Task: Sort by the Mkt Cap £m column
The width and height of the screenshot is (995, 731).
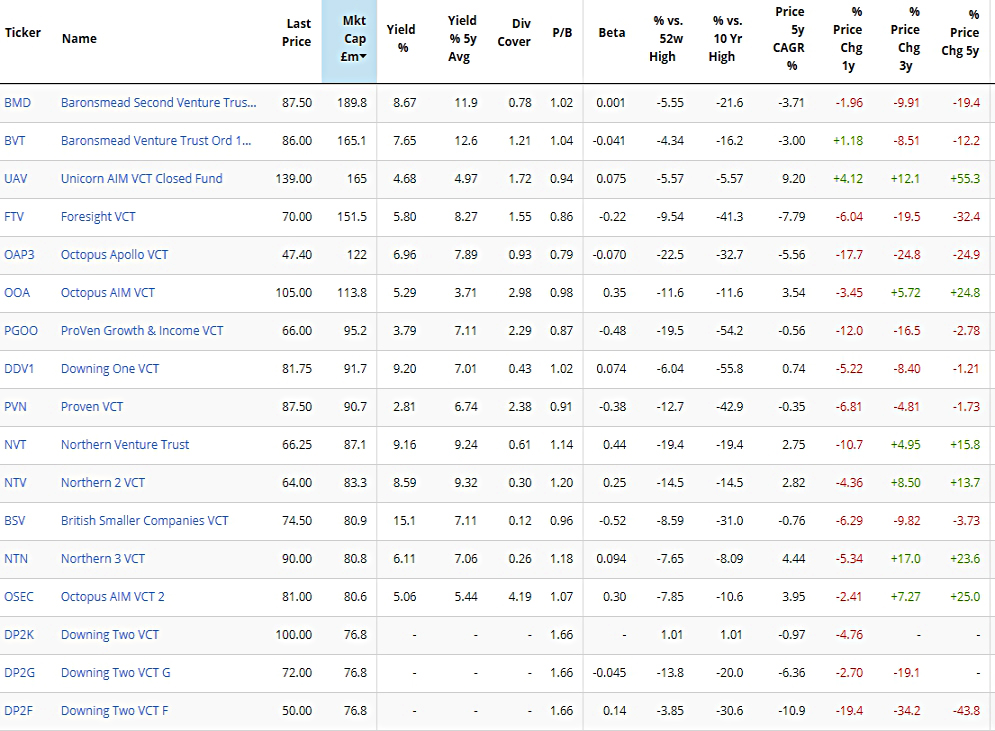Action: [353, 39]
